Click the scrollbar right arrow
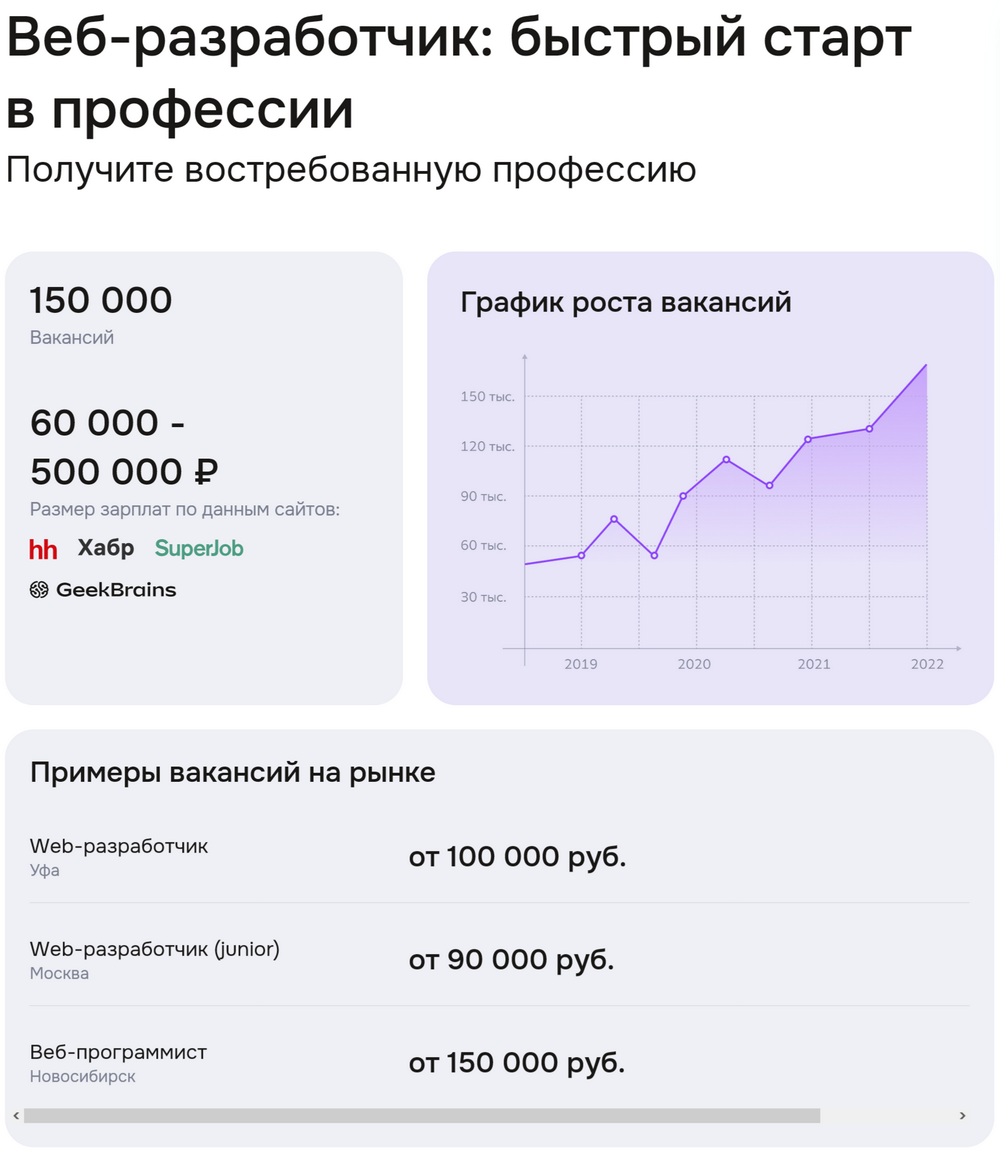 [x=962, y=1115]
